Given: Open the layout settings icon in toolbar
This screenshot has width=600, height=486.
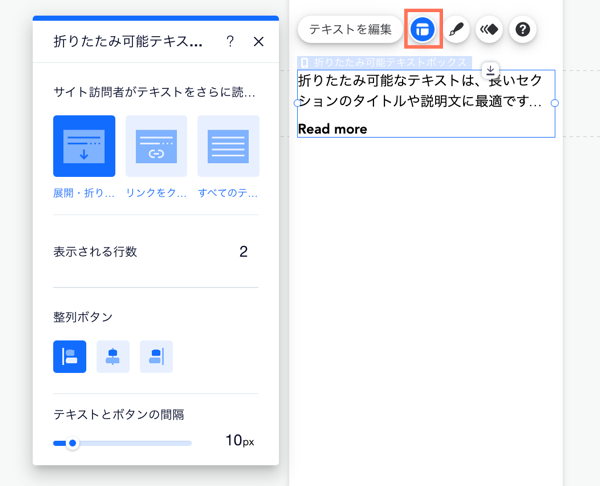Looking at the screenshot, I should click(x=423, y=29).
